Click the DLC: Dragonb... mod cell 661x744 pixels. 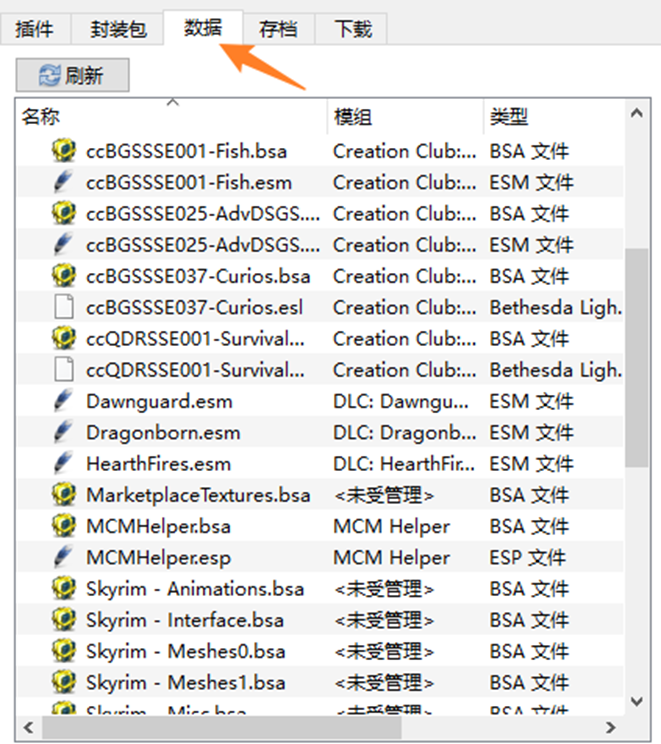point(405,433)
